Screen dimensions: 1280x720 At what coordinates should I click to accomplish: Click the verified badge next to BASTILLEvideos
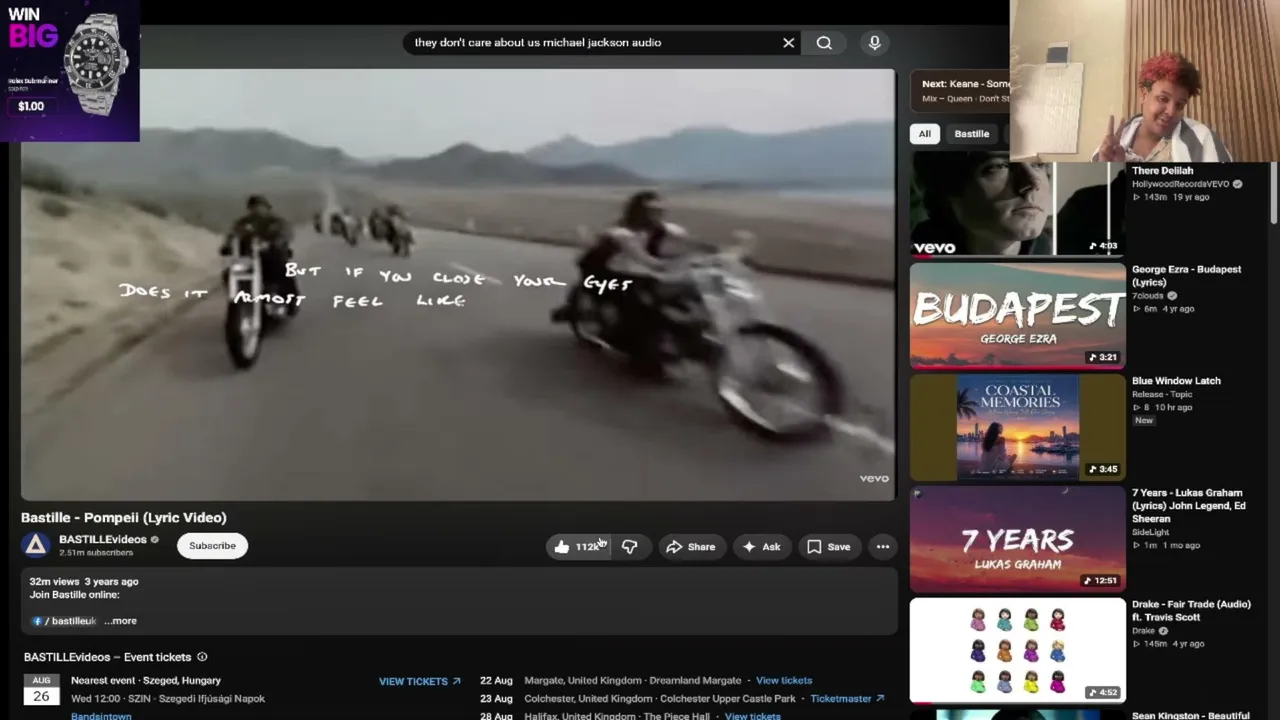pos(154,540)
